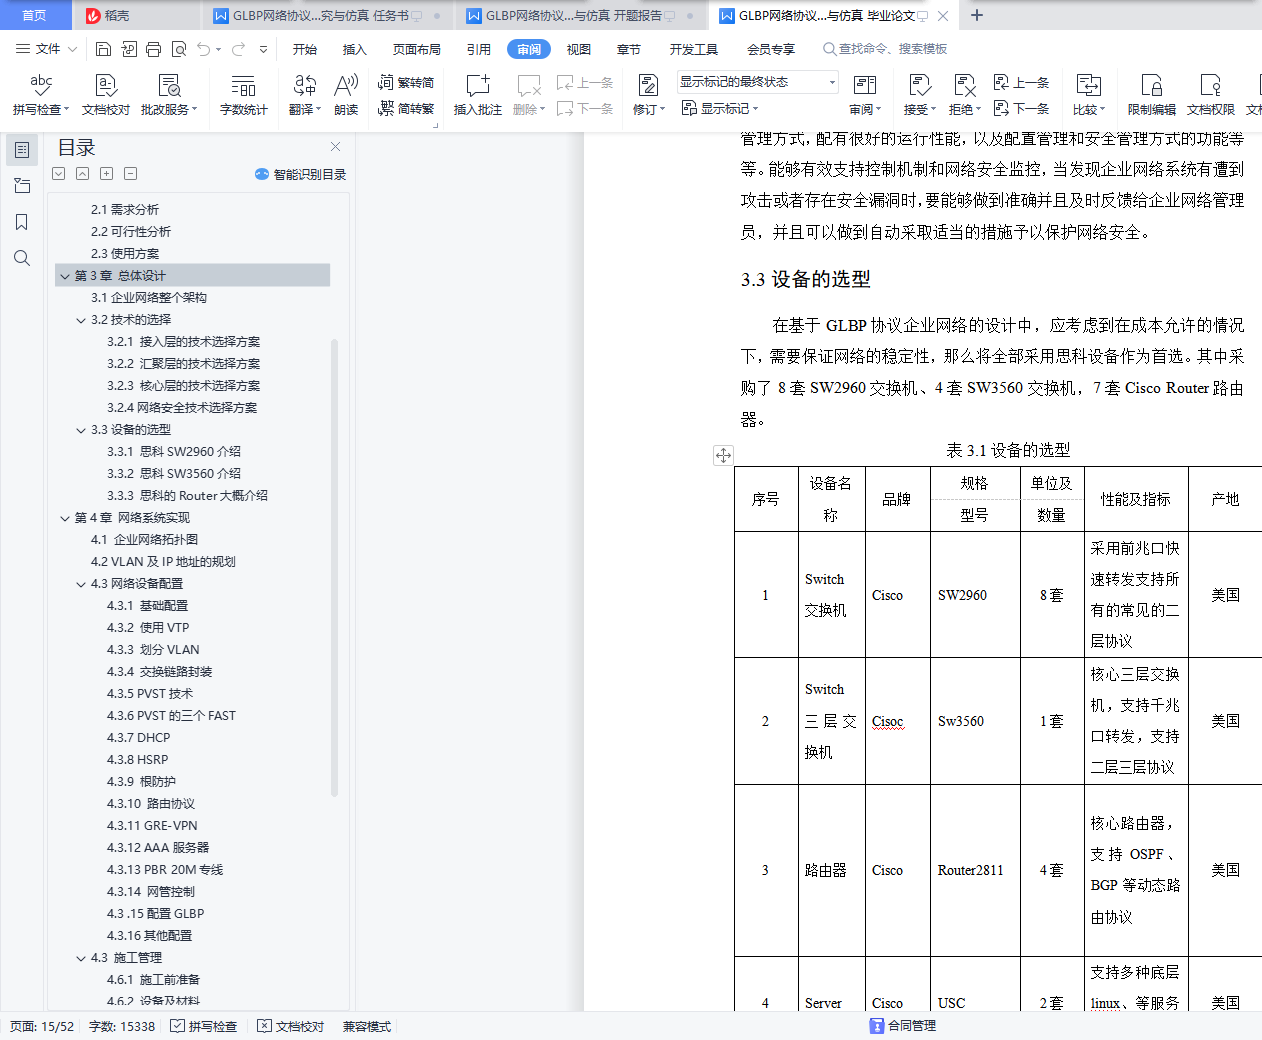Convert traditional to simplified (繁转简)
The image size is (1262, 1040).
click(x=406, y=82)
